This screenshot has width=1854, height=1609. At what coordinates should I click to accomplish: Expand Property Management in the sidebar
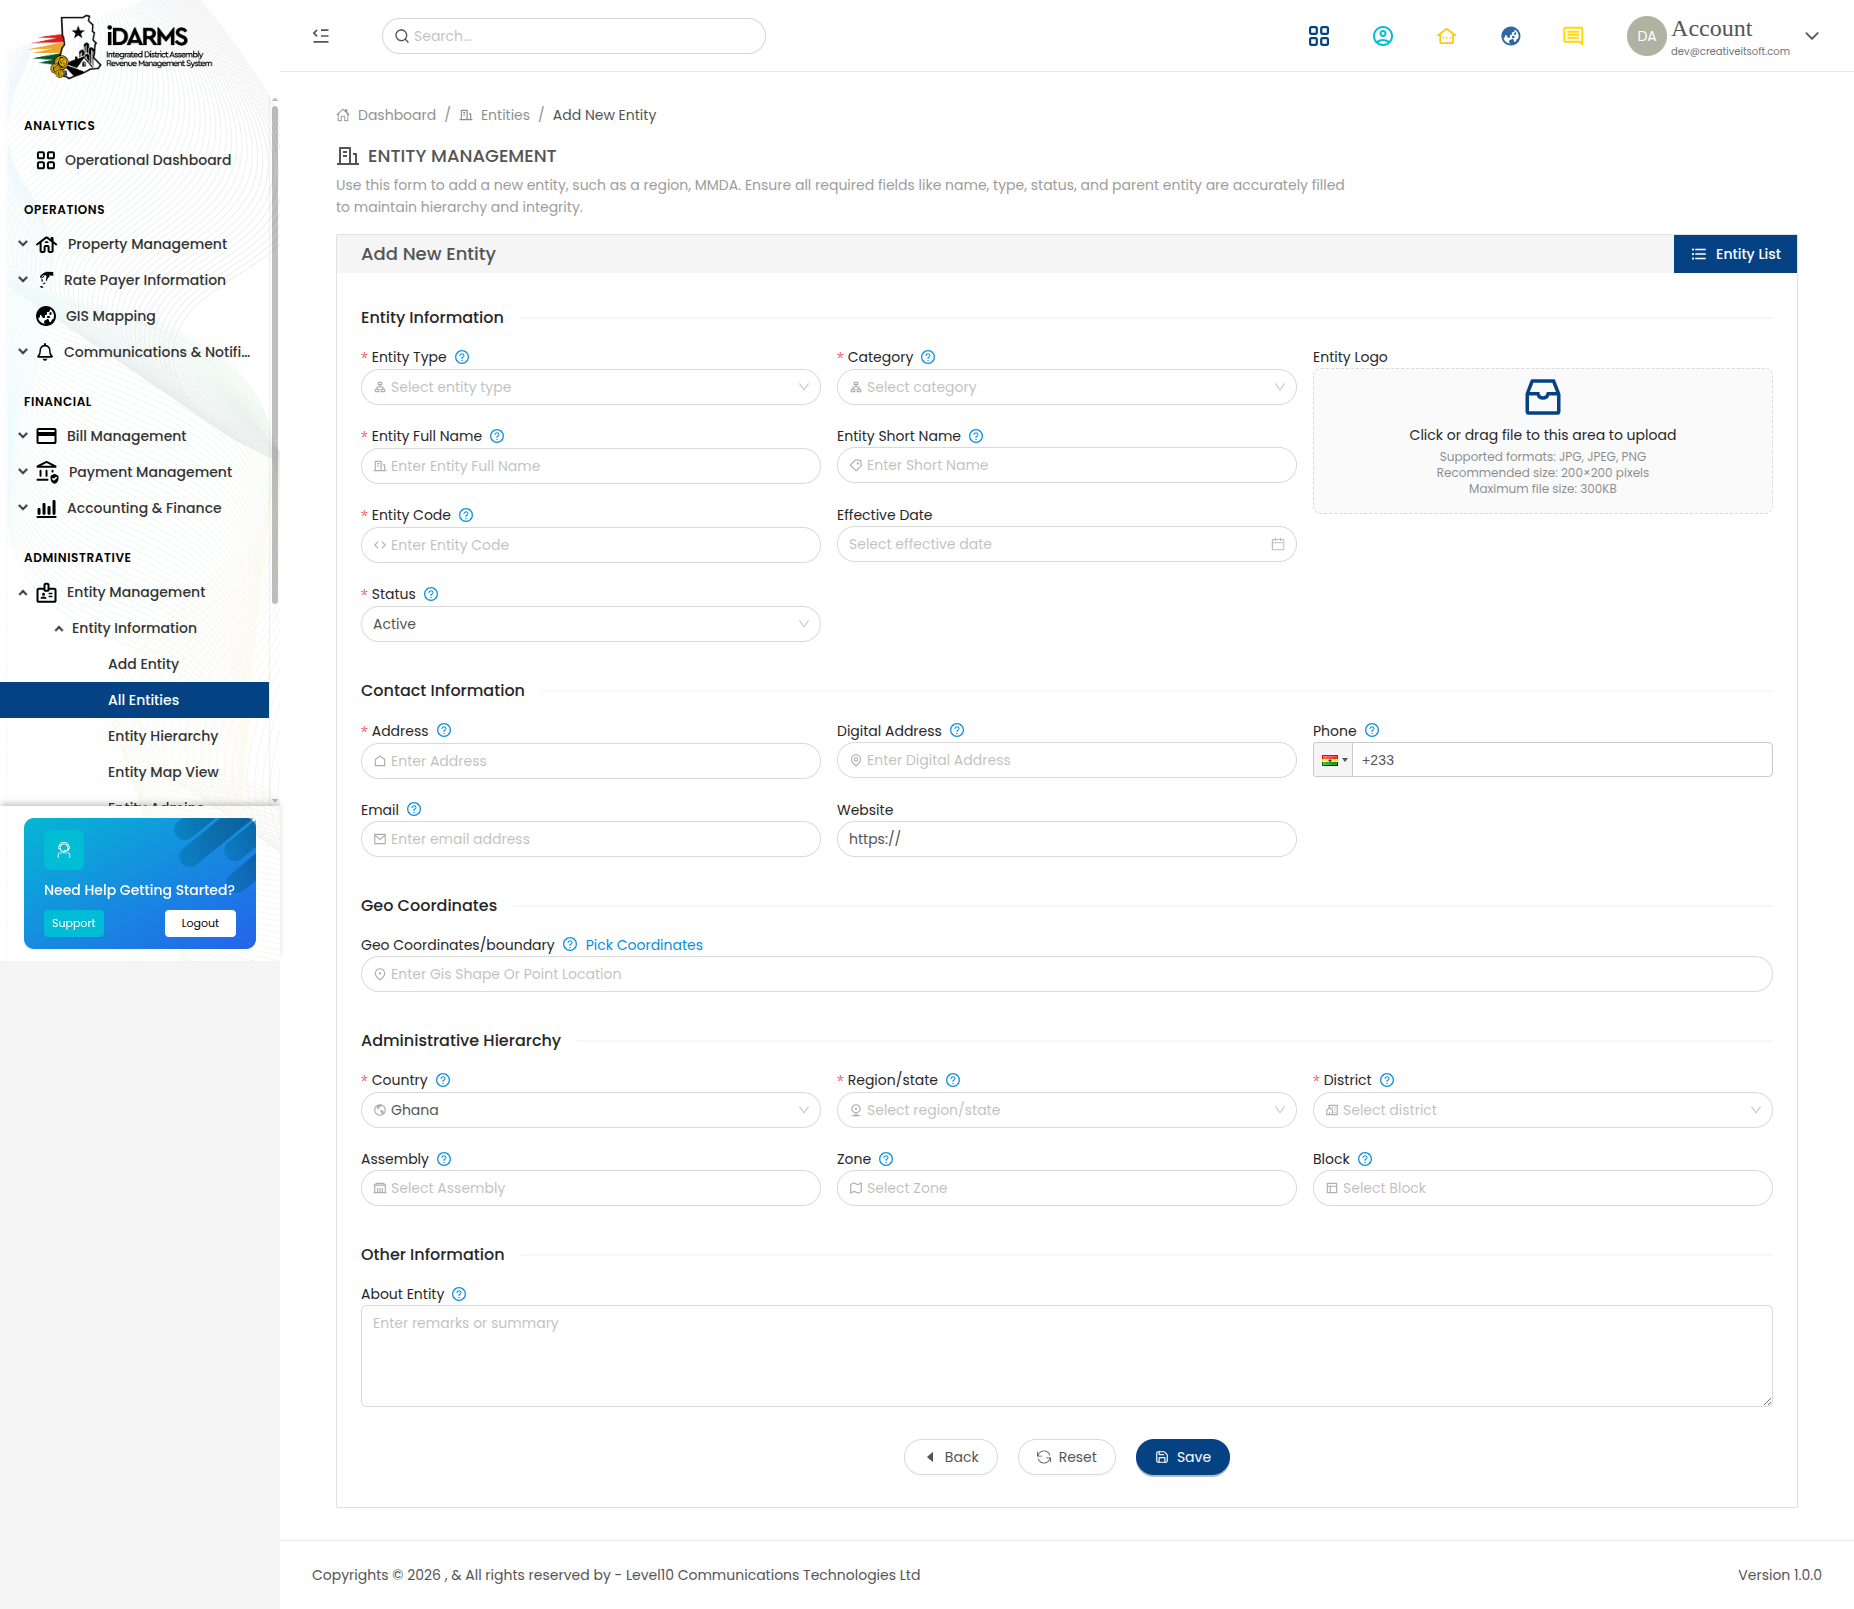point(135,244)
